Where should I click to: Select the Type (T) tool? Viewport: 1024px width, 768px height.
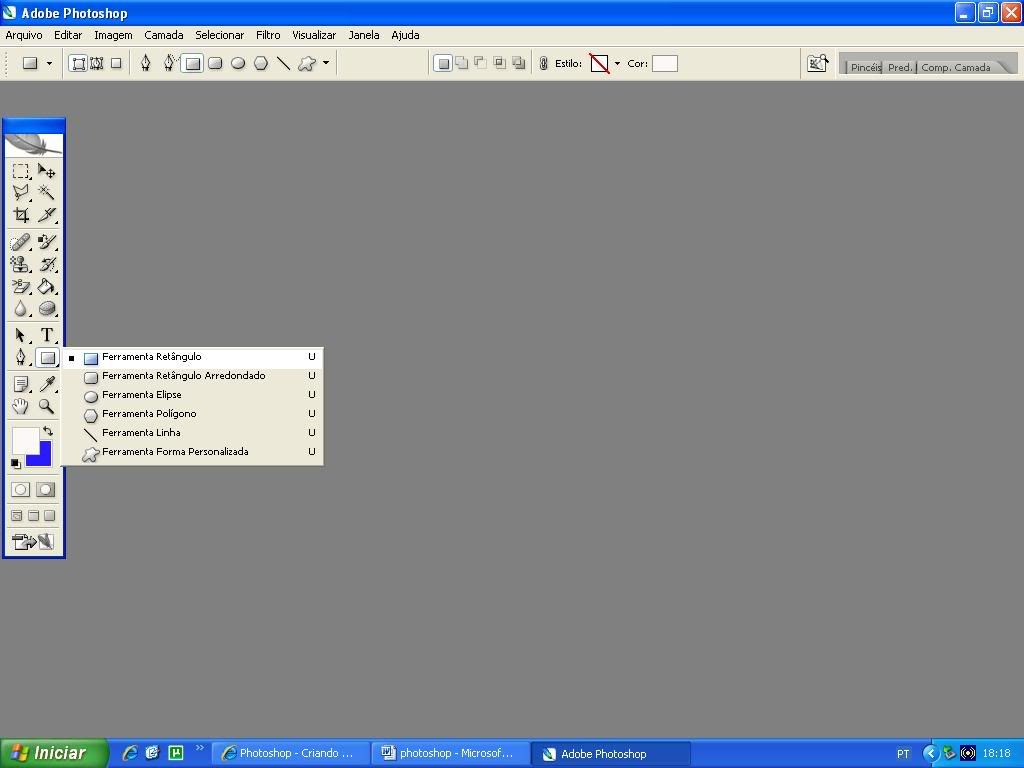(x=46, y=336)
